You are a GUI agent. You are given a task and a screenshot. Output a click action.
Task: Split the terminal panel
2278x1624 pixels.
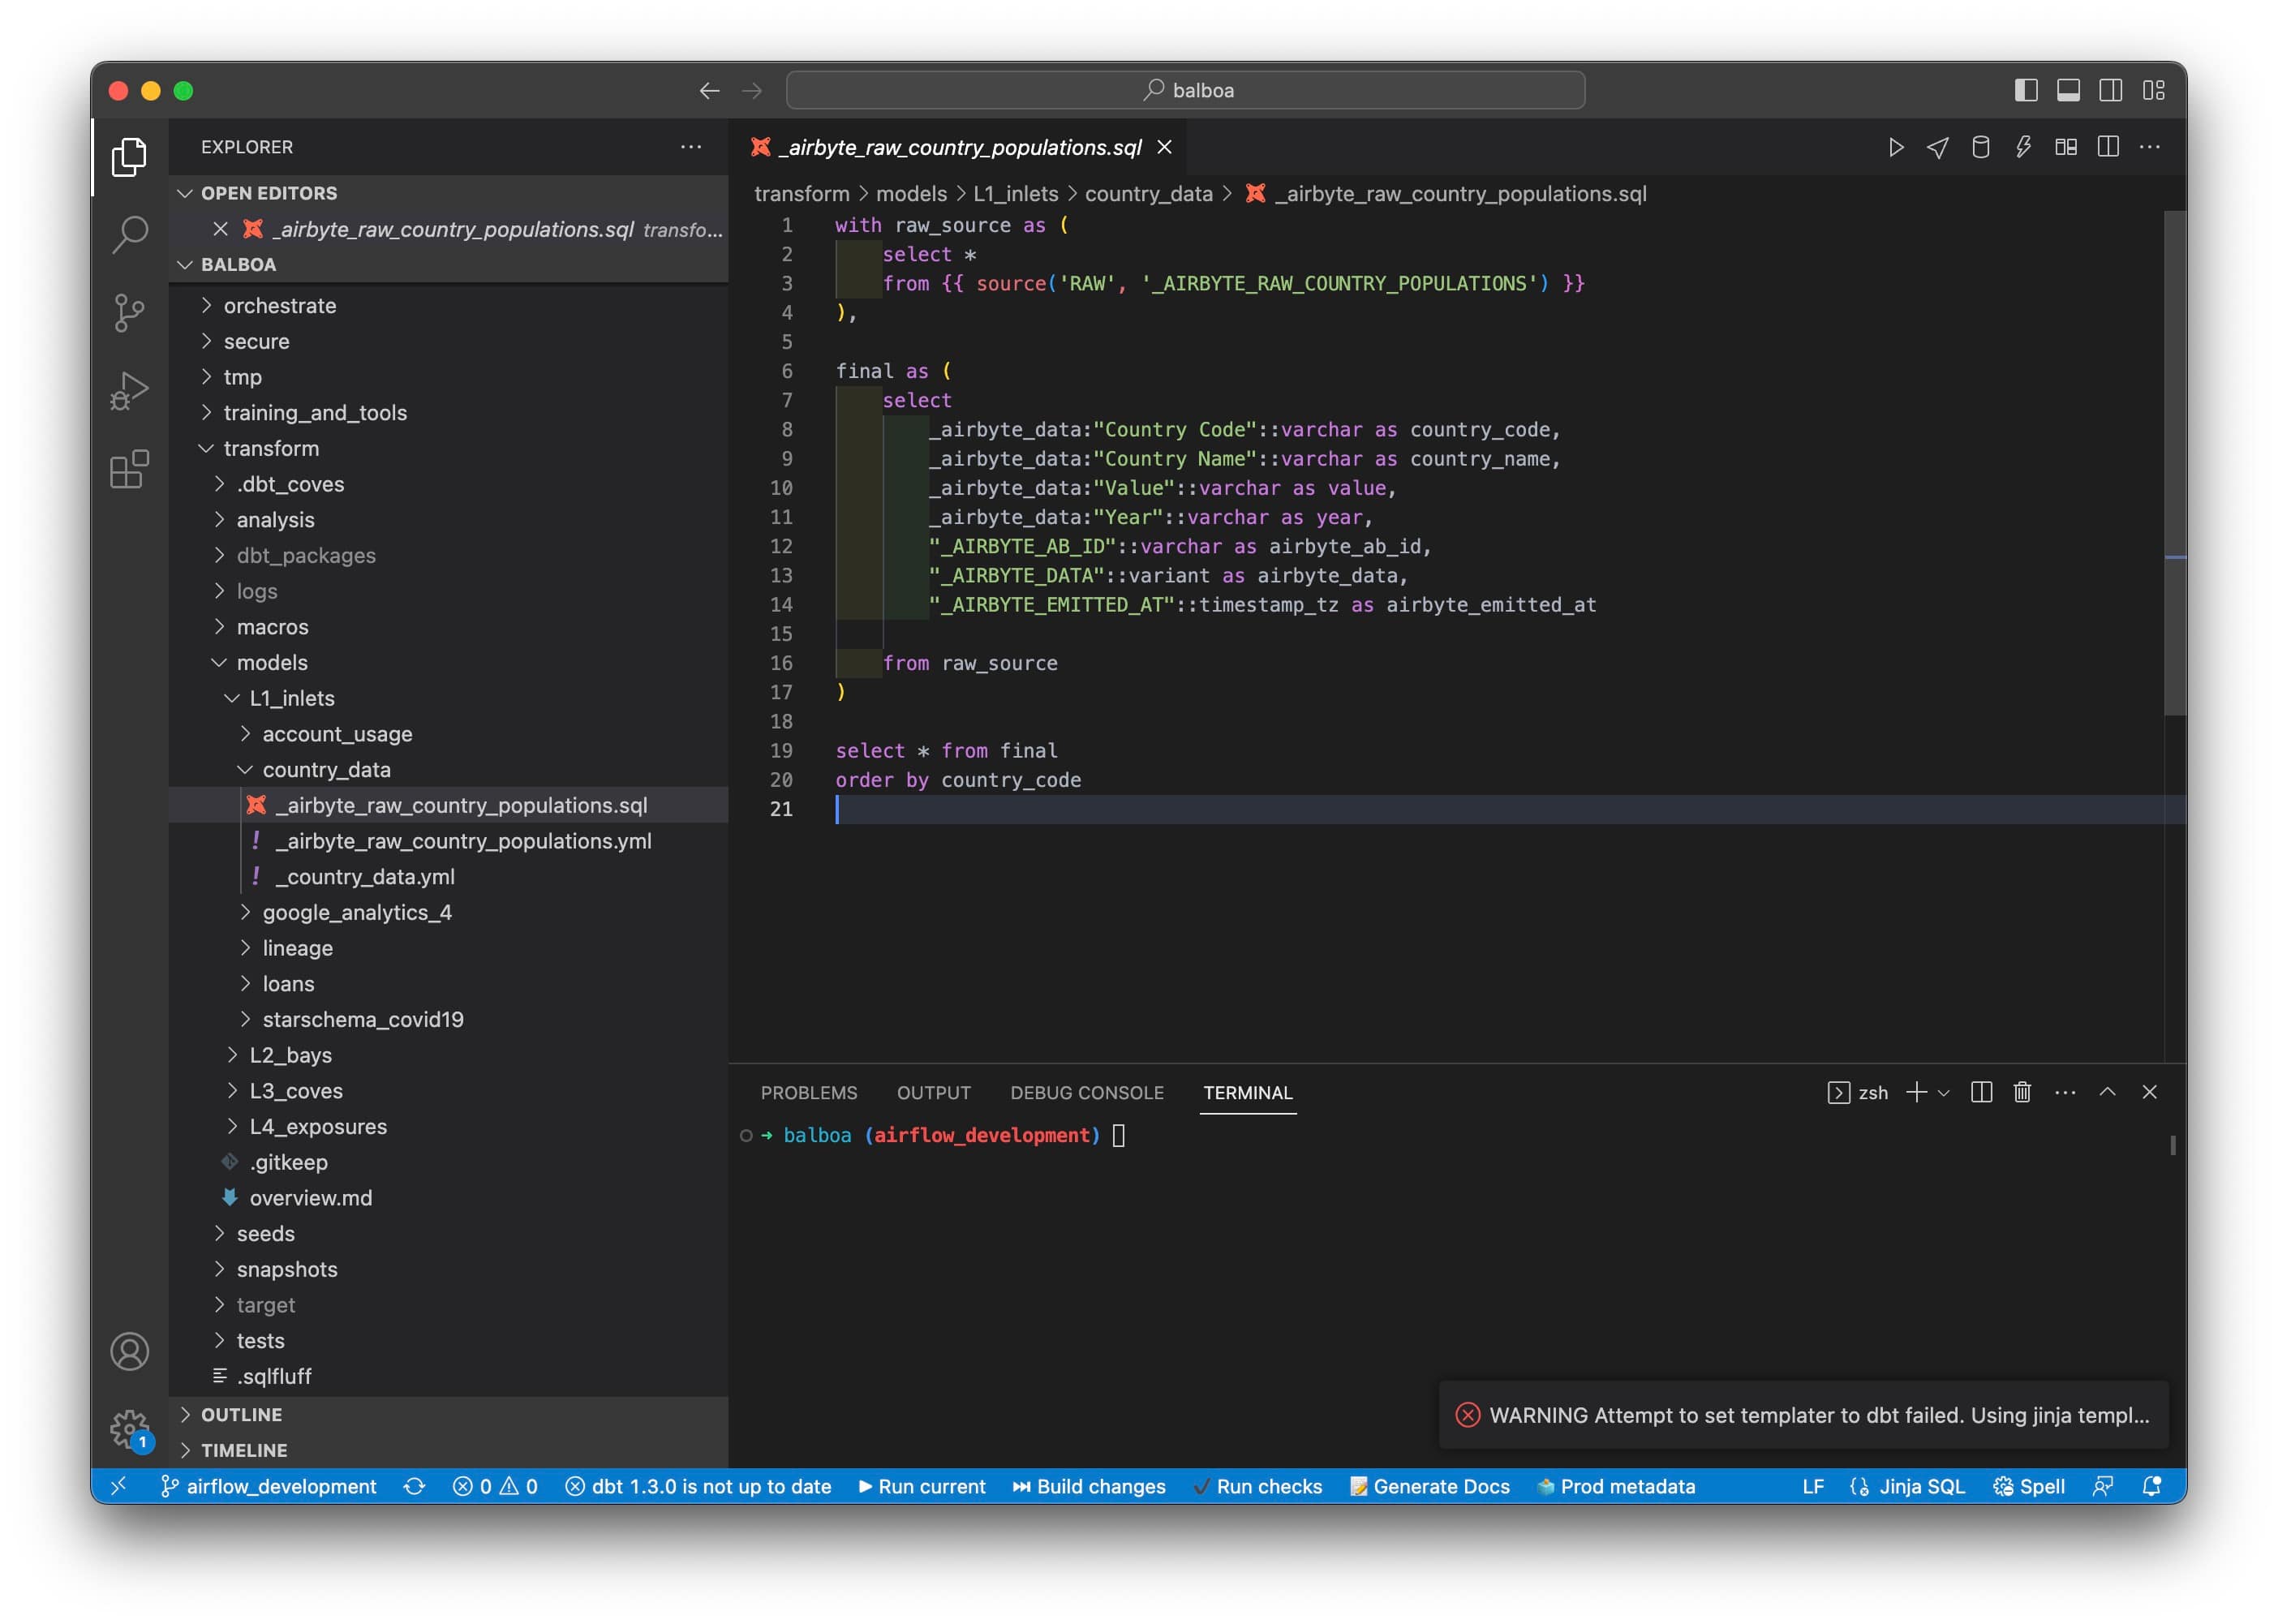1981,1092
